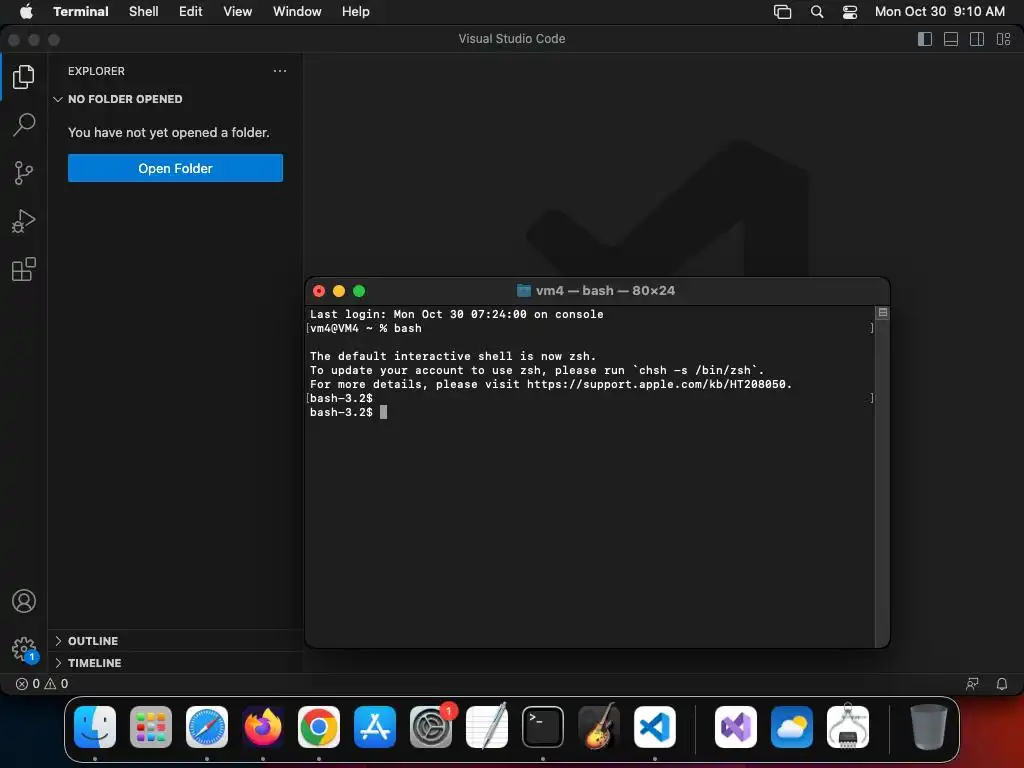Click the EXPLORER panel title
1024x768 pixels.
(x=96, y=71)
